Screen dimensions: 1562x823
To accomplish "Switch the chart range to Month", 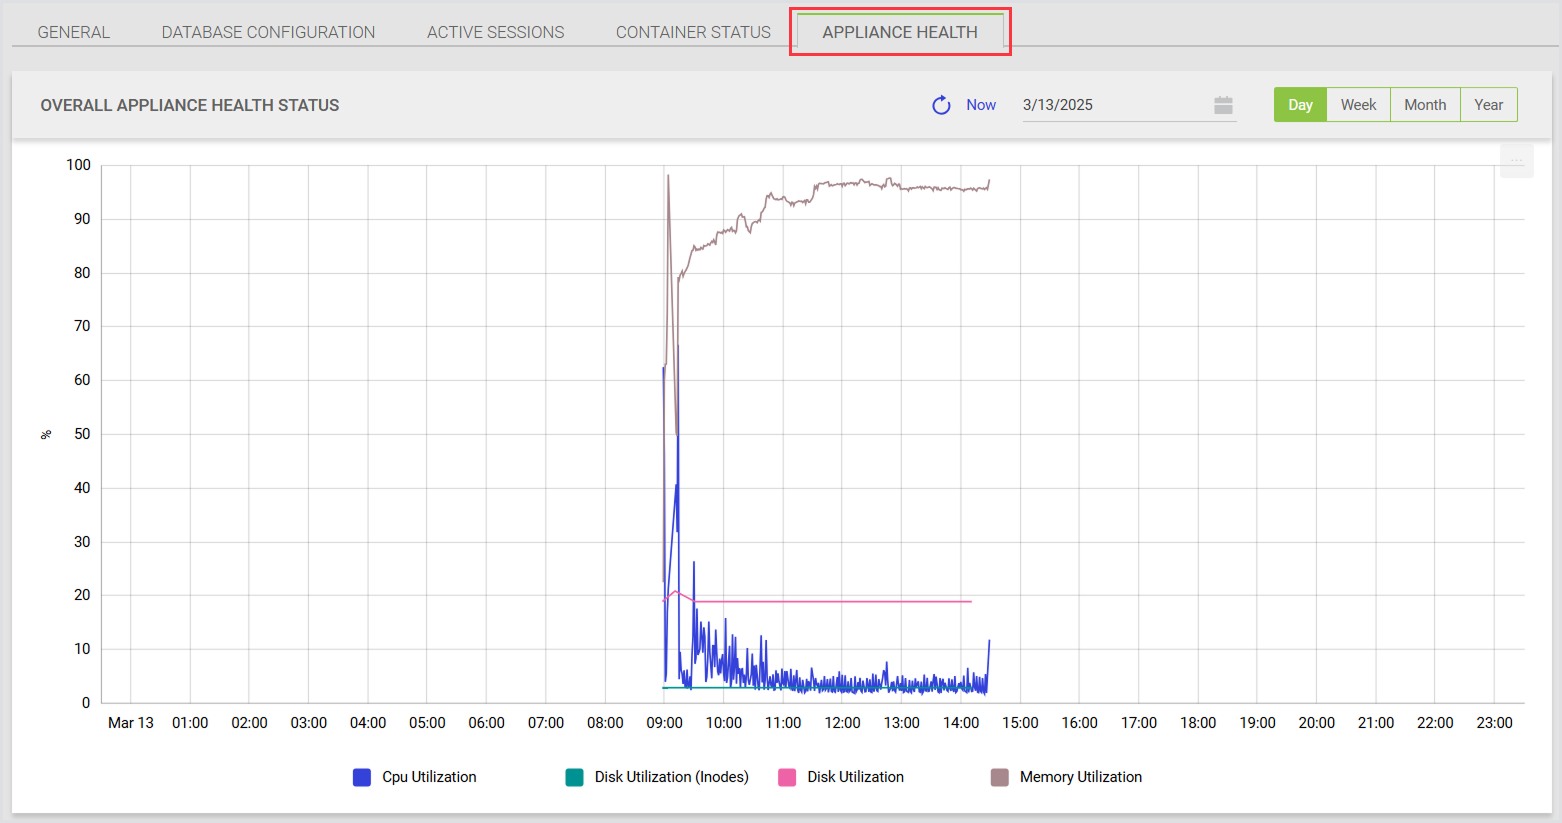I will pyautogui.click(x=1425, y=105).
